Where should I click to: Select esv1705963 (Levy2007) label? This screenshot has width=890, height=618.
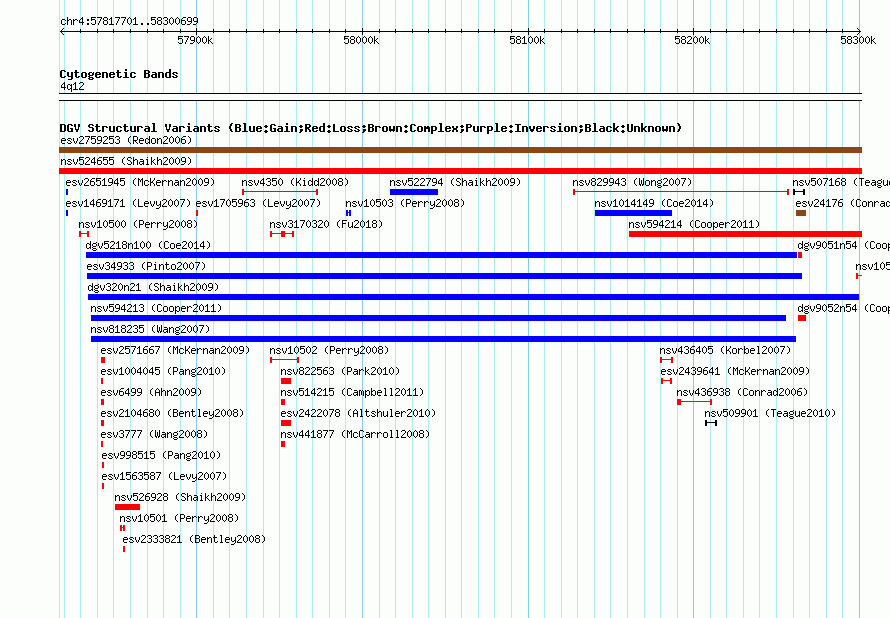point(258,203)
